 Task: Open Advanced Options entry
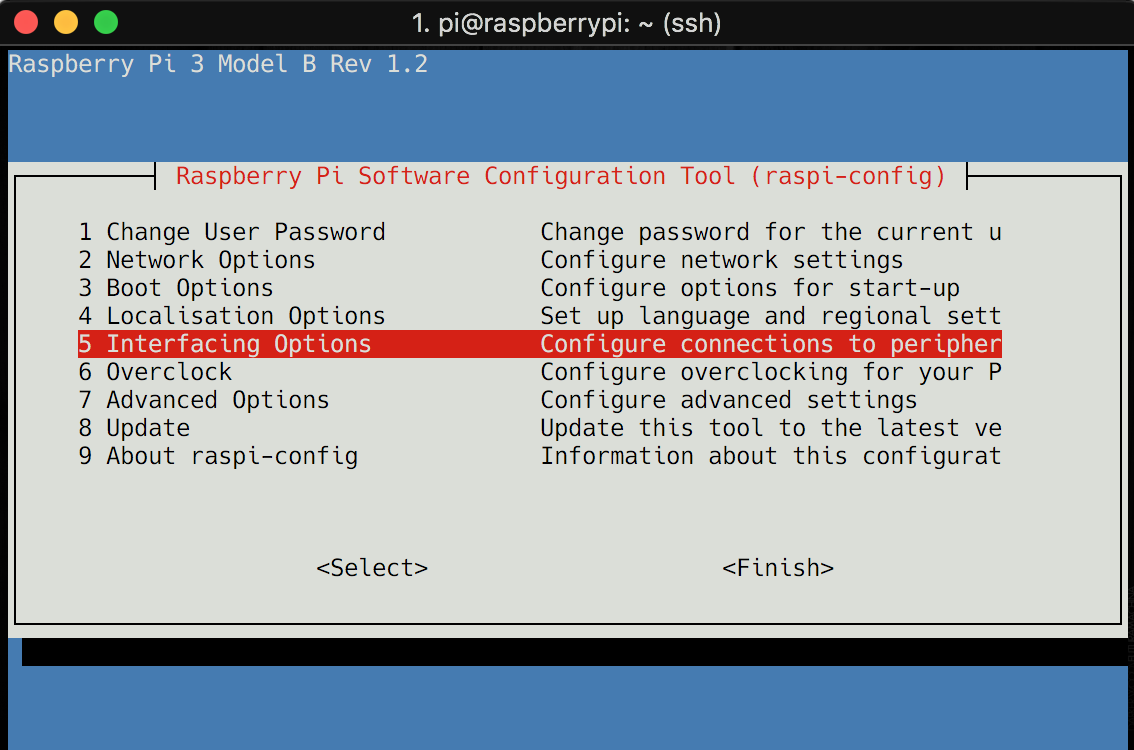540,400
